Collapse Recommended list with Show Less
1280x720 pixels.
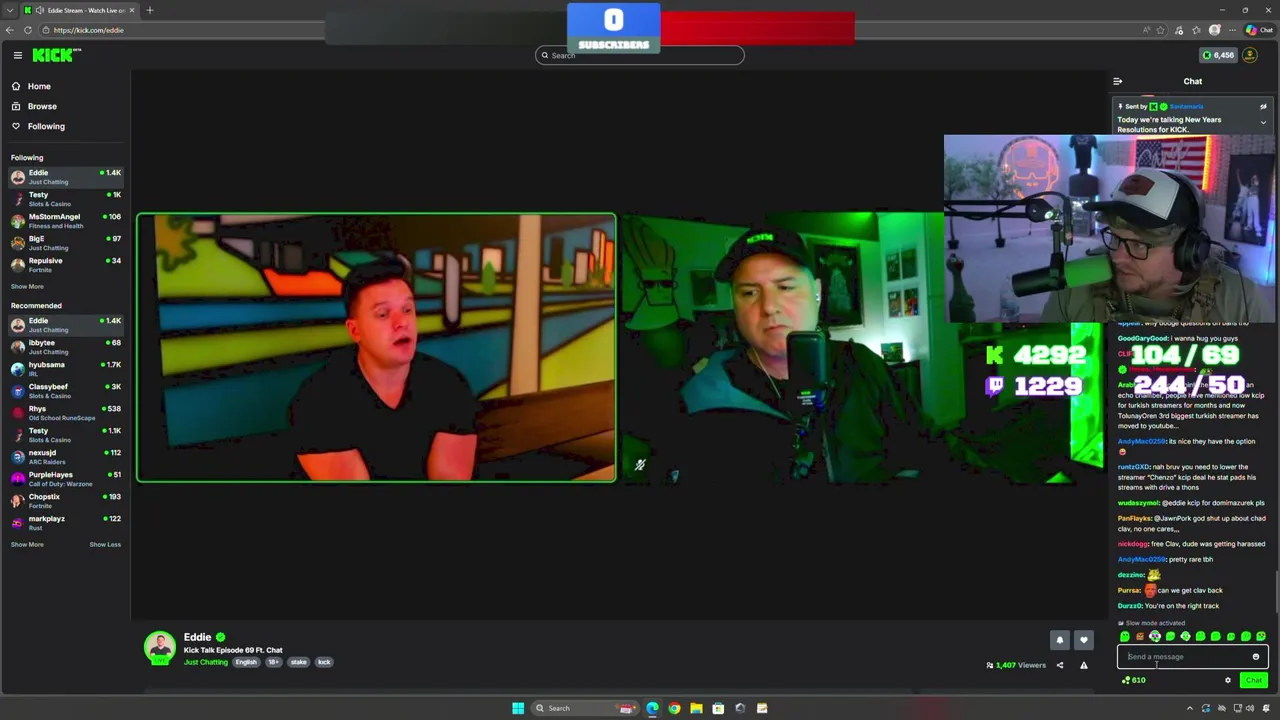tap(105, 544)
